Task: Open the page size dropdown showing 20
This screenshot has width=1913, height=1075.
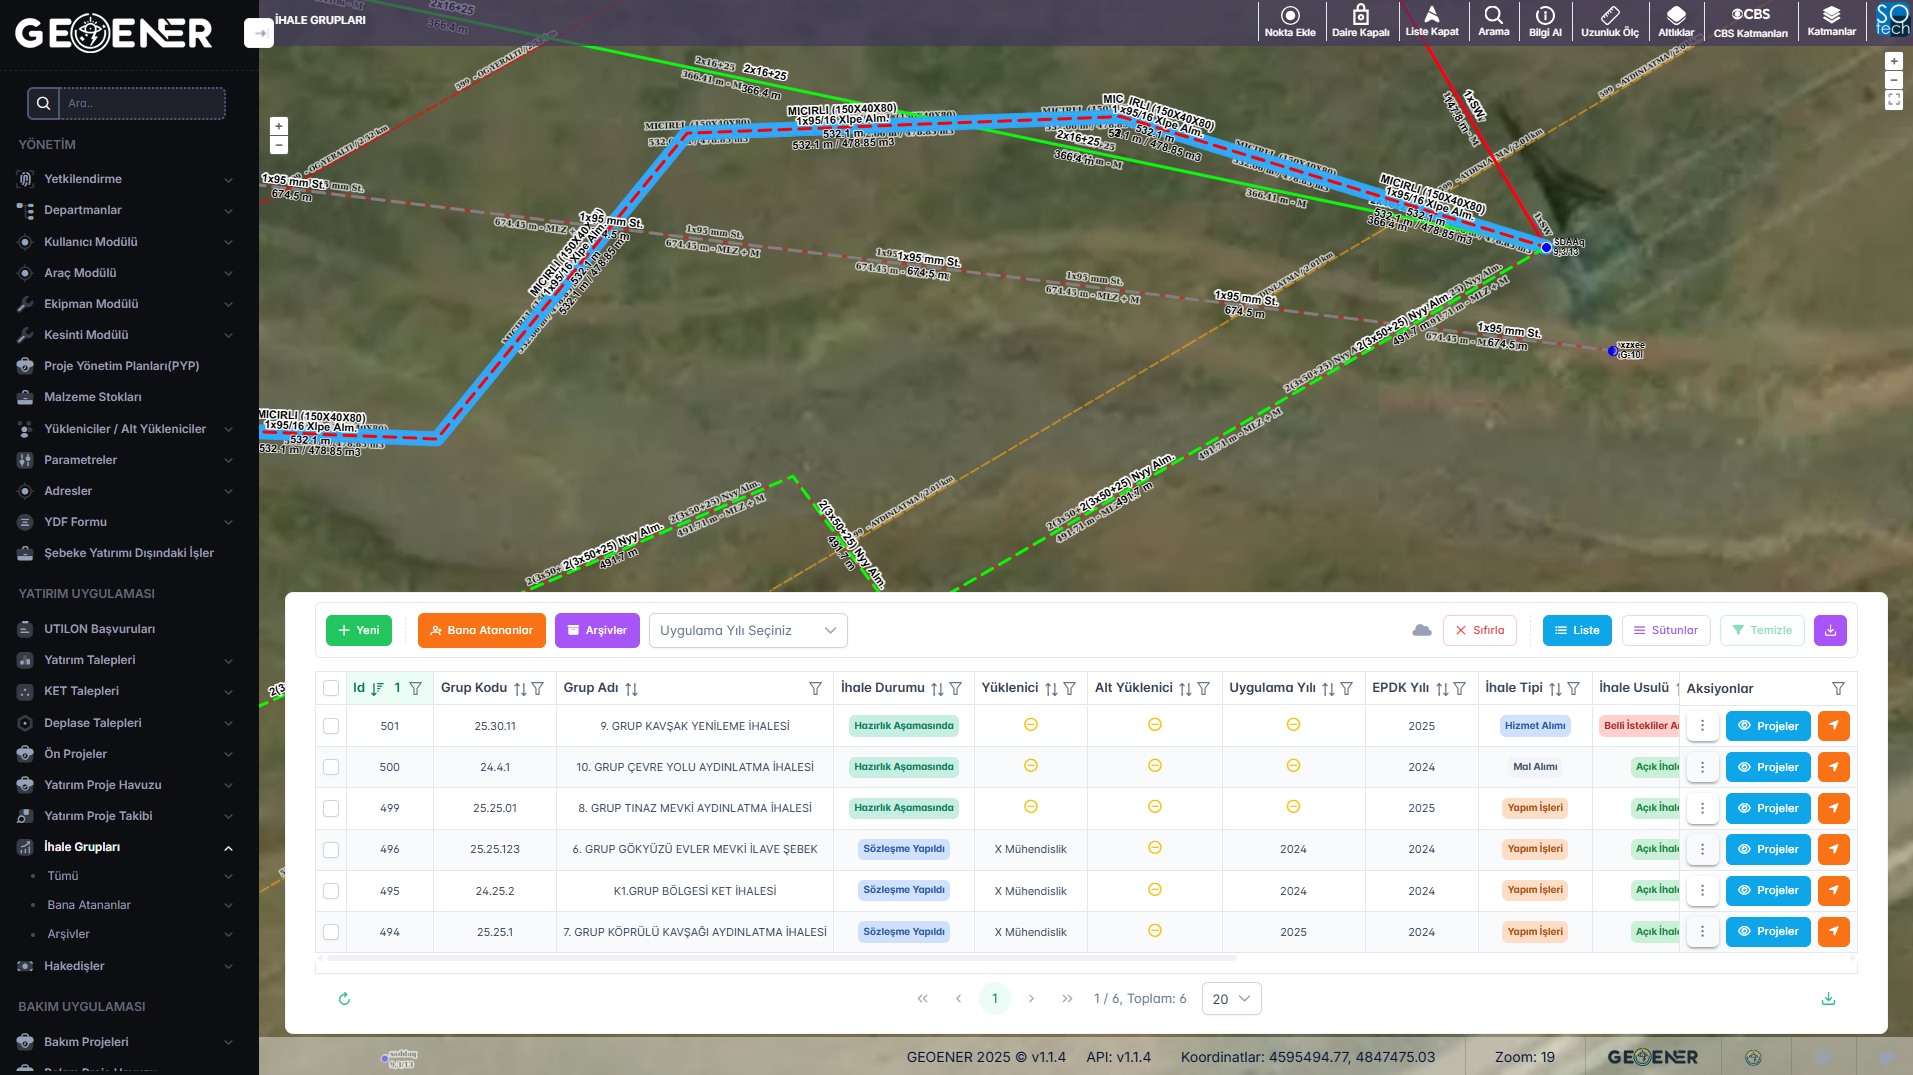Action: (1230, 998)
